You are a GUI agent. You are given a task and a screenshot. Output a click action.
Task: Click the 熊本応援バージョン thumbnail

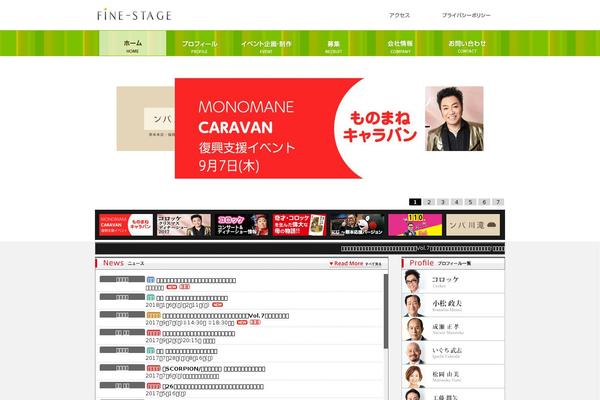click(357, 225)
